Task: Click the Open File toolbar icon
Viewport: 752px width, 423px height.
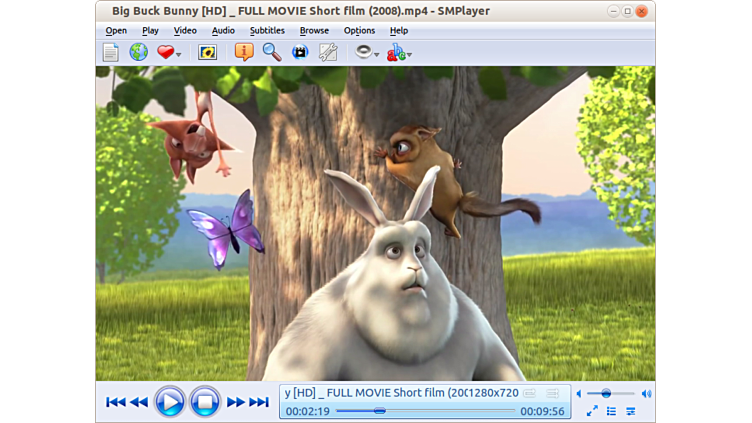Action: 110,52
